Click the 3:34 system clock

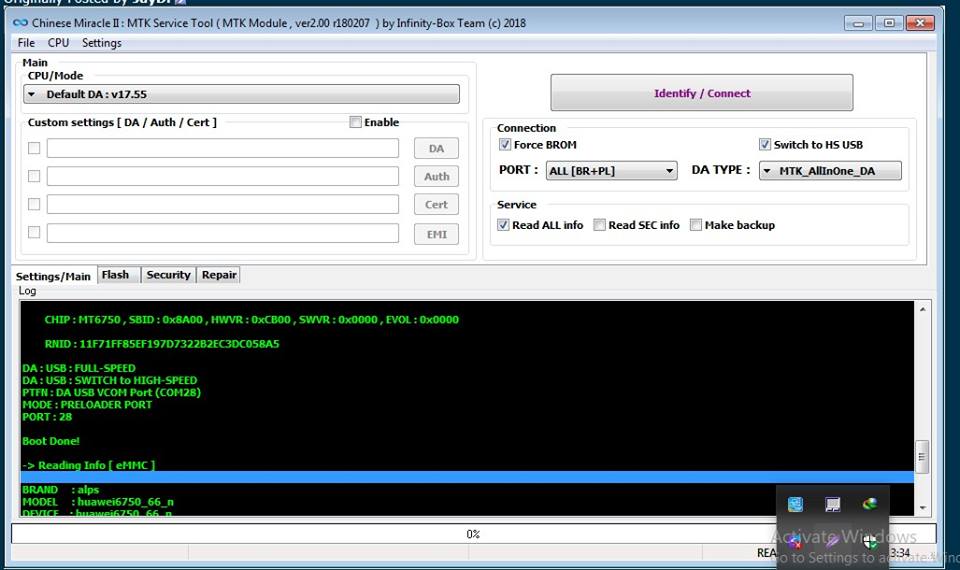[x=900, y=553]
